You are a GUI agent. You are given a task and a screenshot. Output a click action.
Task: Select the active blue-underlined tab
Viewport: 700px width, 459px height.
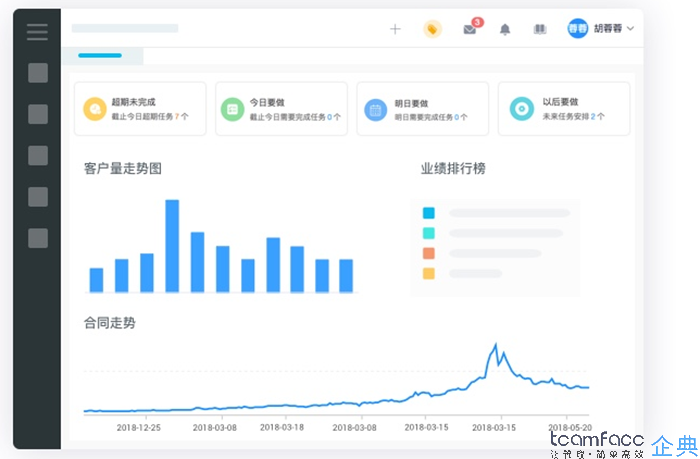pyautogui.click(x=102, y=56)
